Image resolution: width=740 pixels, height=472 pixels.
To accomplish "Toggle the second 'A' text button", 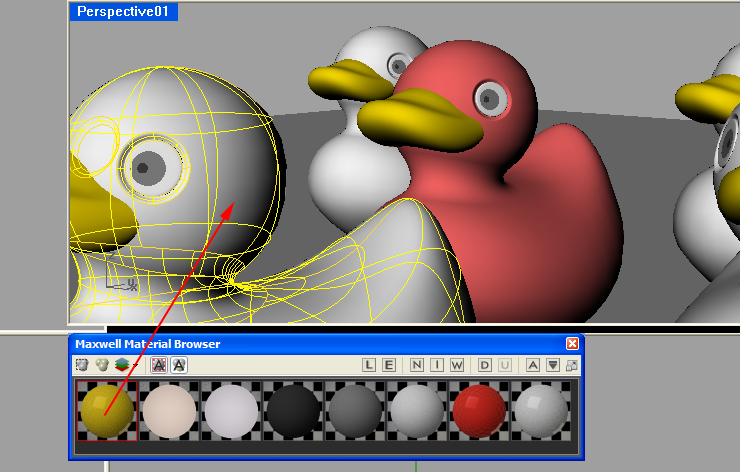I will 179,365.
